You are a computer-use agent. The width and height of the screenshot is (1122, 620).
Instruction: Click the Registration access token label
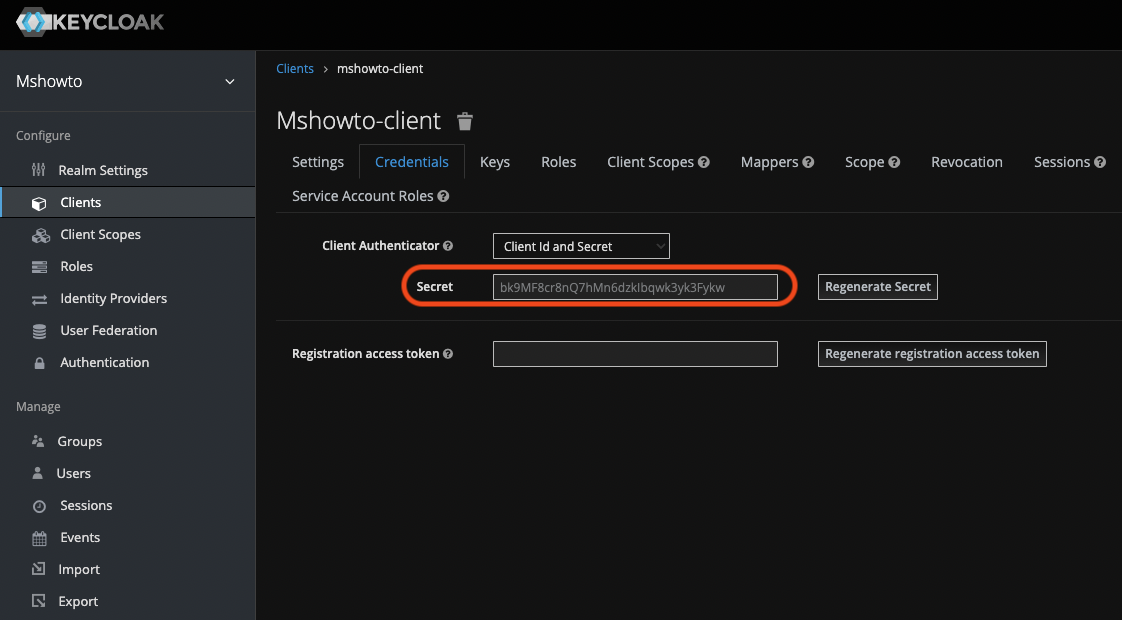pyautogui.click(x=366, y=354)
